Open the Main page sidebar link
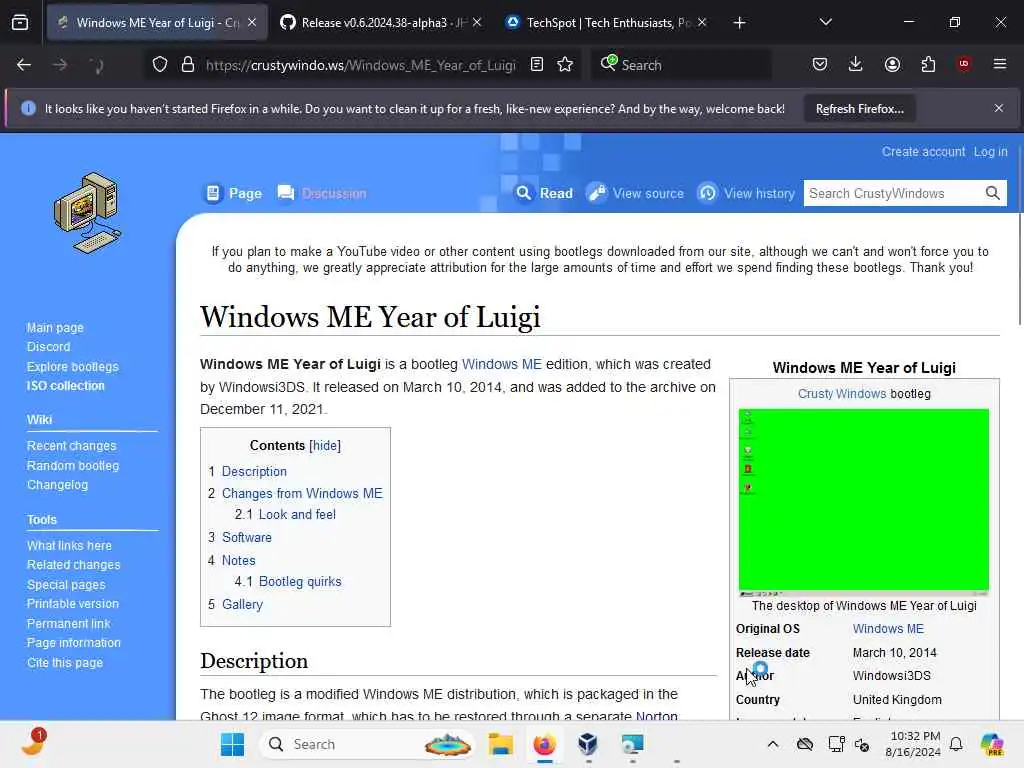Image resolution: width=1024 pixels, height=768 pixels. pyautogui.click(x=55, y=327)
